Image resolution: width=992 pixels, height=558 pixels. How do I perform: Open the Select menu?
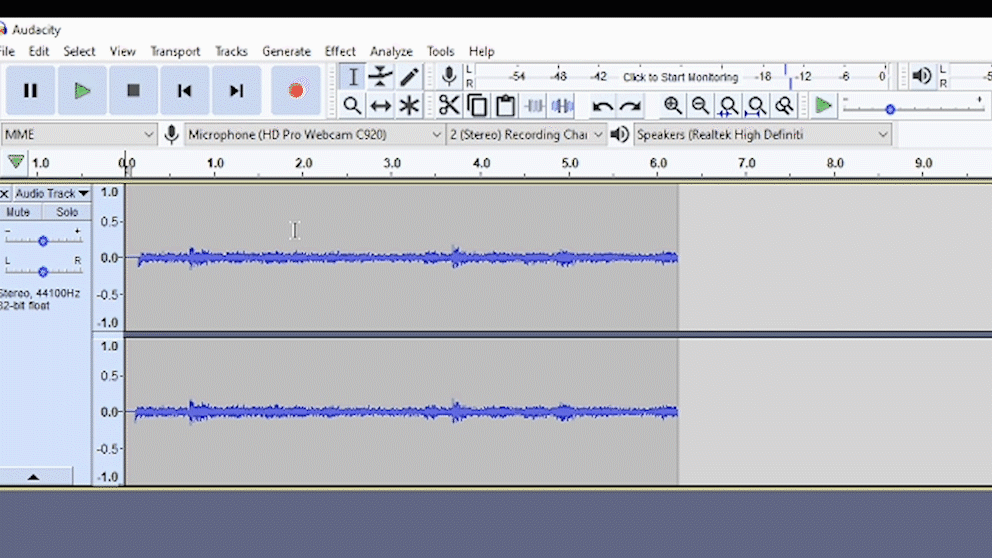pos(79,51)
